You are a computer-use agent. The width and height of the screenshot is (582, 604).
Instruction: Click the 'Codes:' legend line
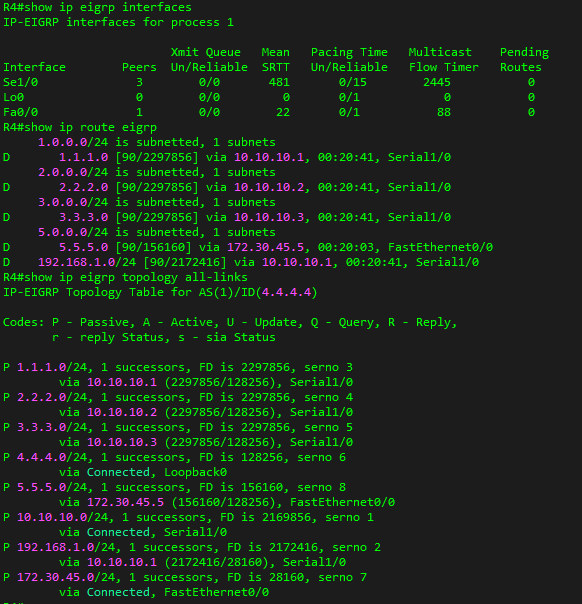(230, 322)
